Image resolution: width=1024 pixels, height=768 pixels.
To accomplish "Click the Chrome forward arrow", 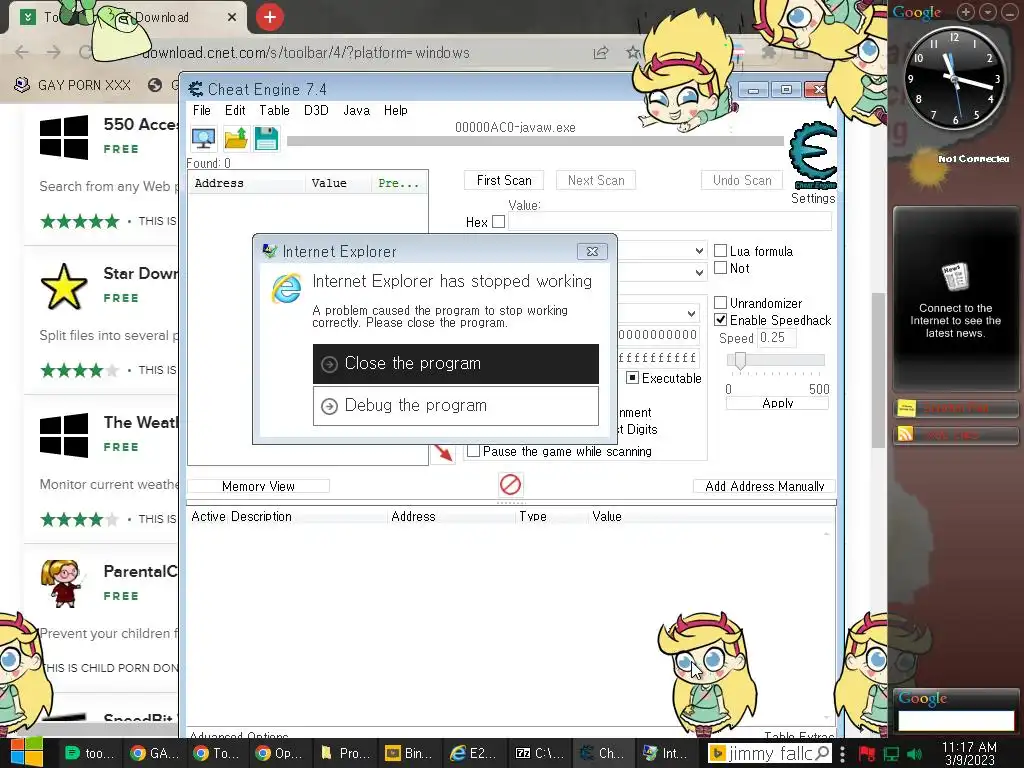I will [54, 52].
